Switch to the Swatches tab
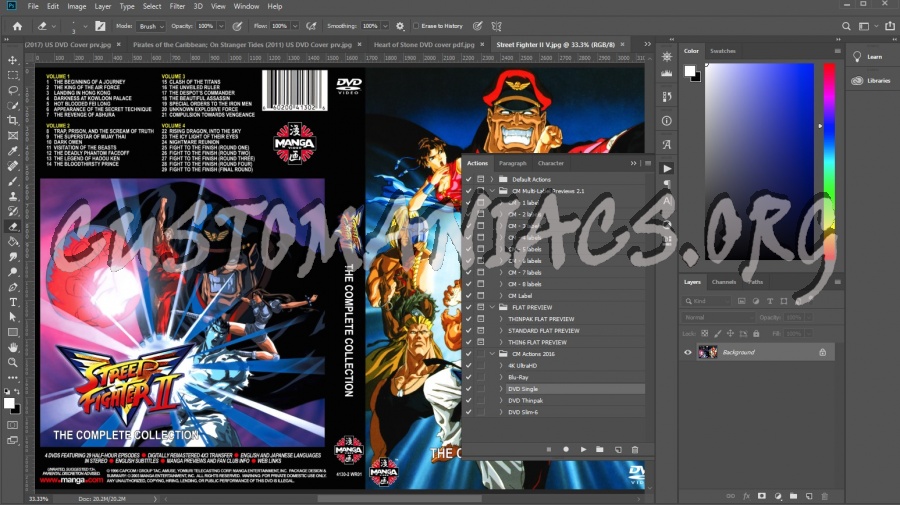900x505 pixels. [723, 51]
